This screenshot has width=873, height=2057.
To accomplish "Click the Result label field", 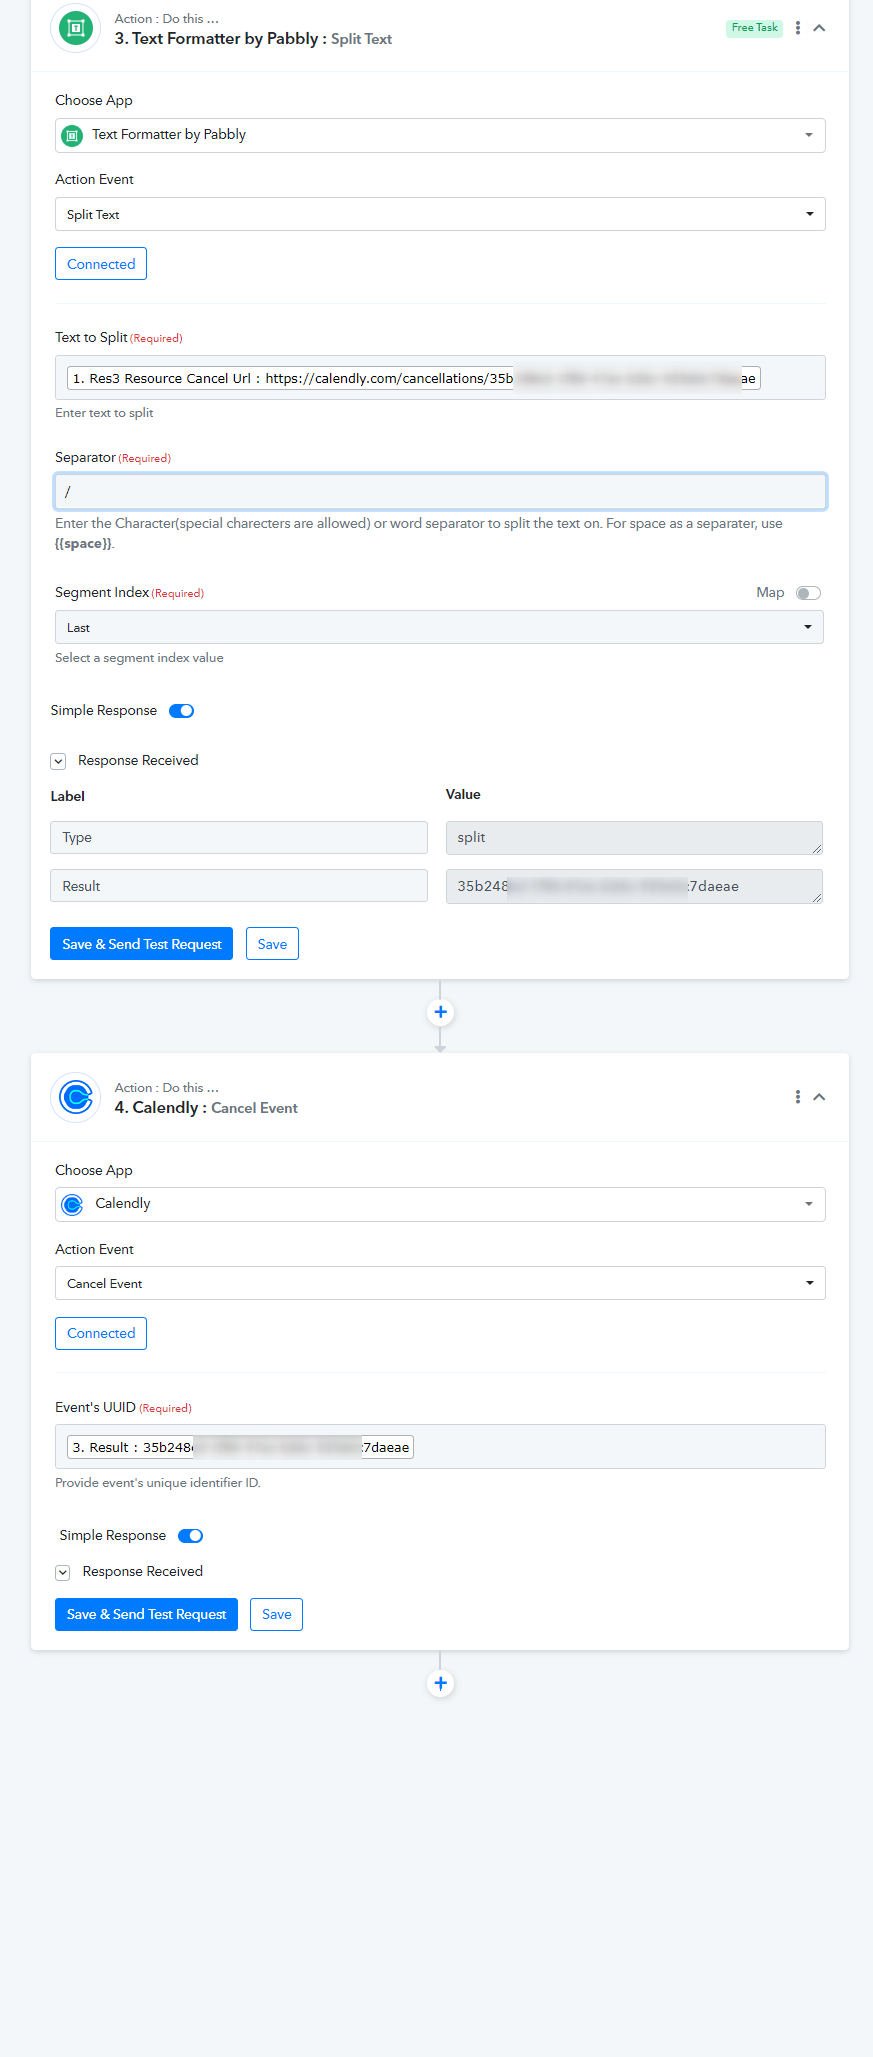I will coord(239,886).
